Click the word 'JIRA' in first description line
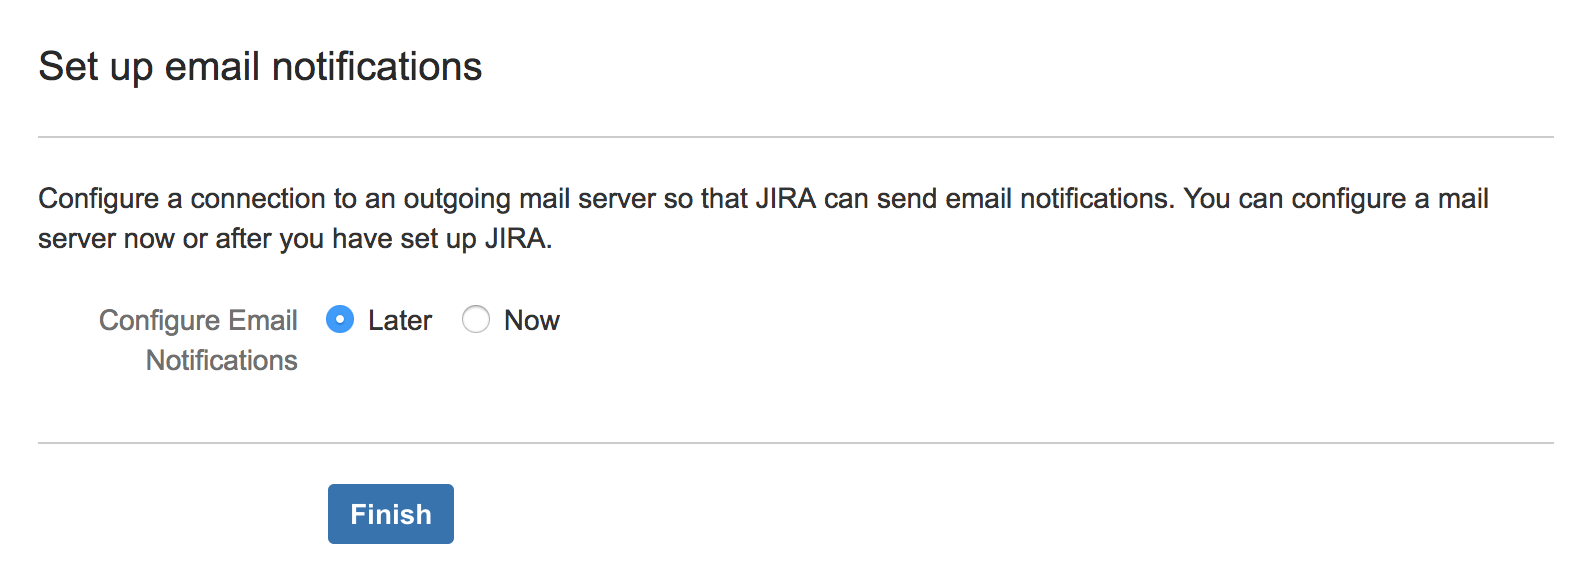Image resolution: width=1588 pixels, height=583 pixels. pyautogui.click(x=786, y=199)
